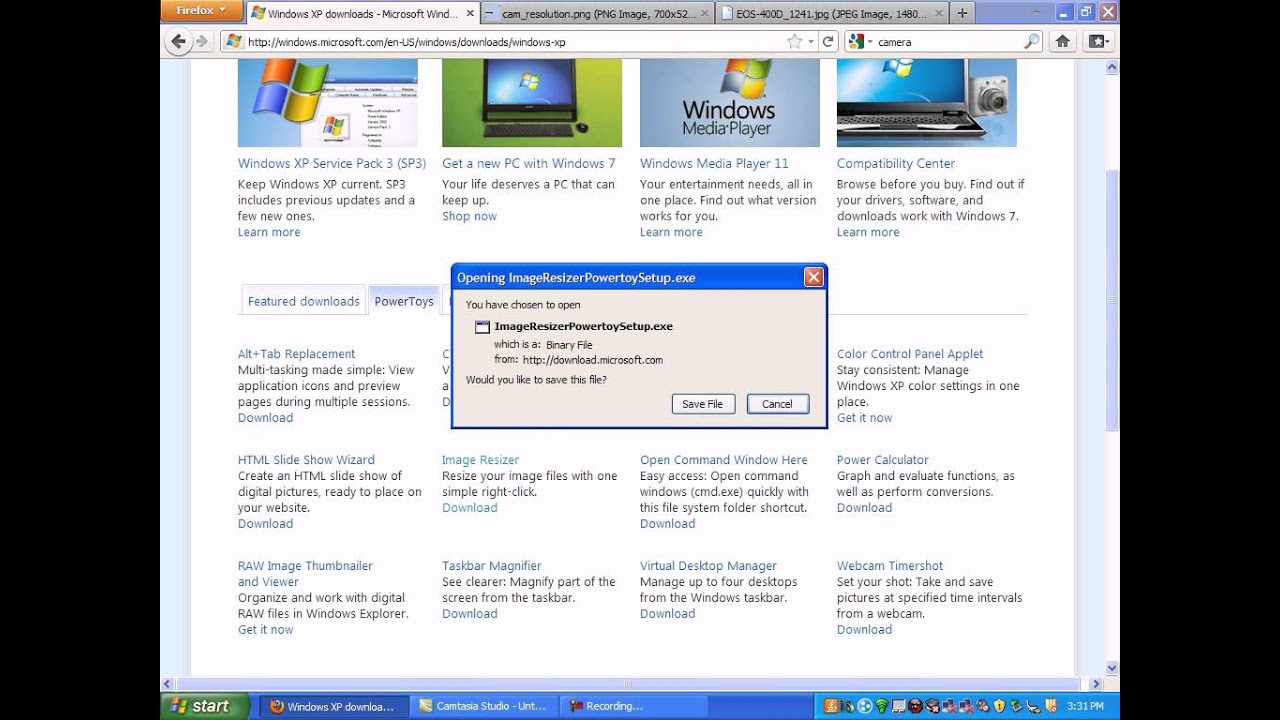Click Download under Image Resizer

(x=470, y=508)
